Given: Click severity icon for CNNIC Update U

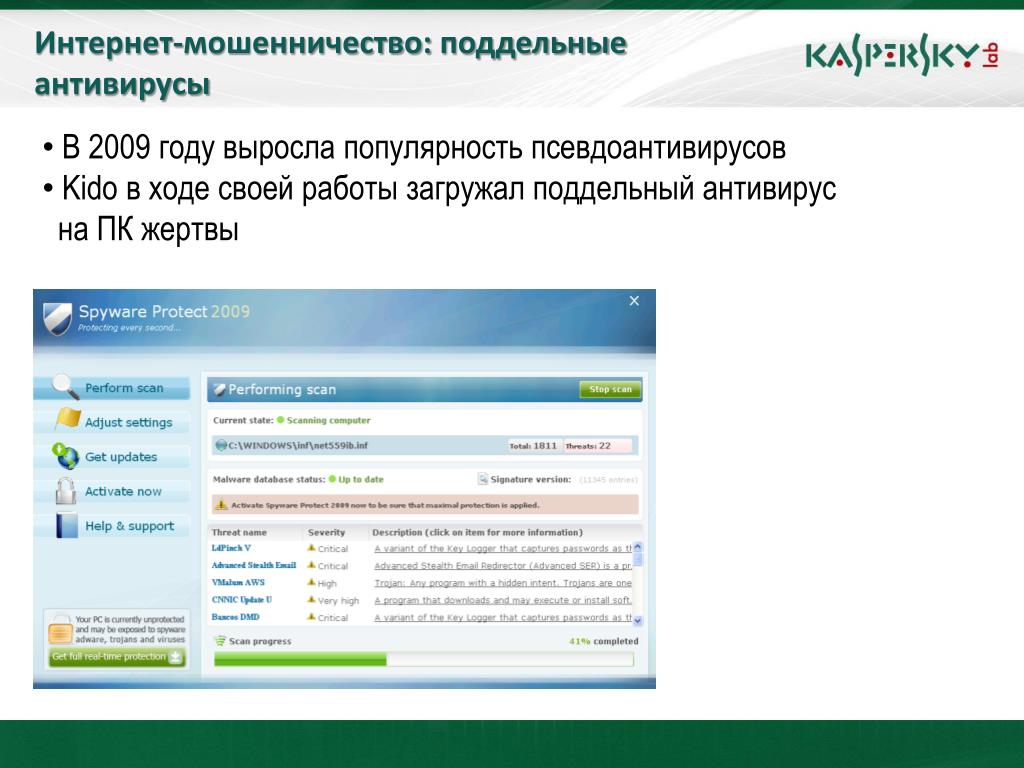Looking at the screenshot, I should [312, 600].
